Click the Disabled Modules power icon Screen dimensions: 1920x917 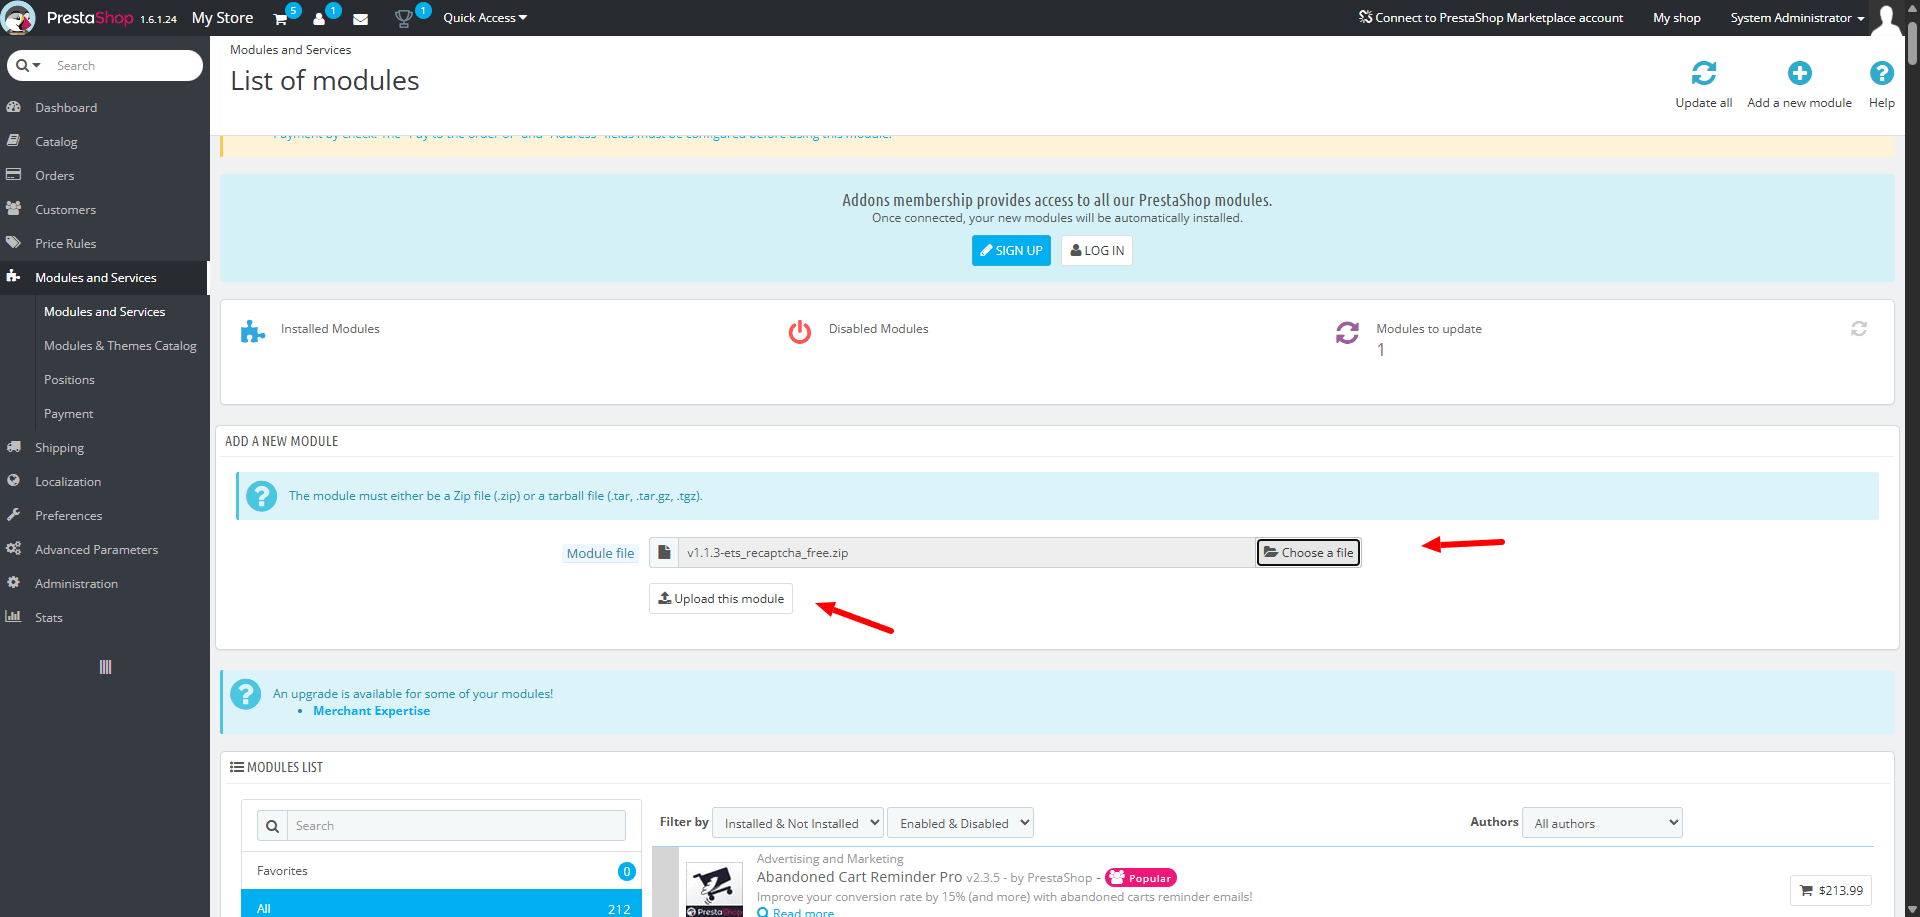[x=800, y=332]
